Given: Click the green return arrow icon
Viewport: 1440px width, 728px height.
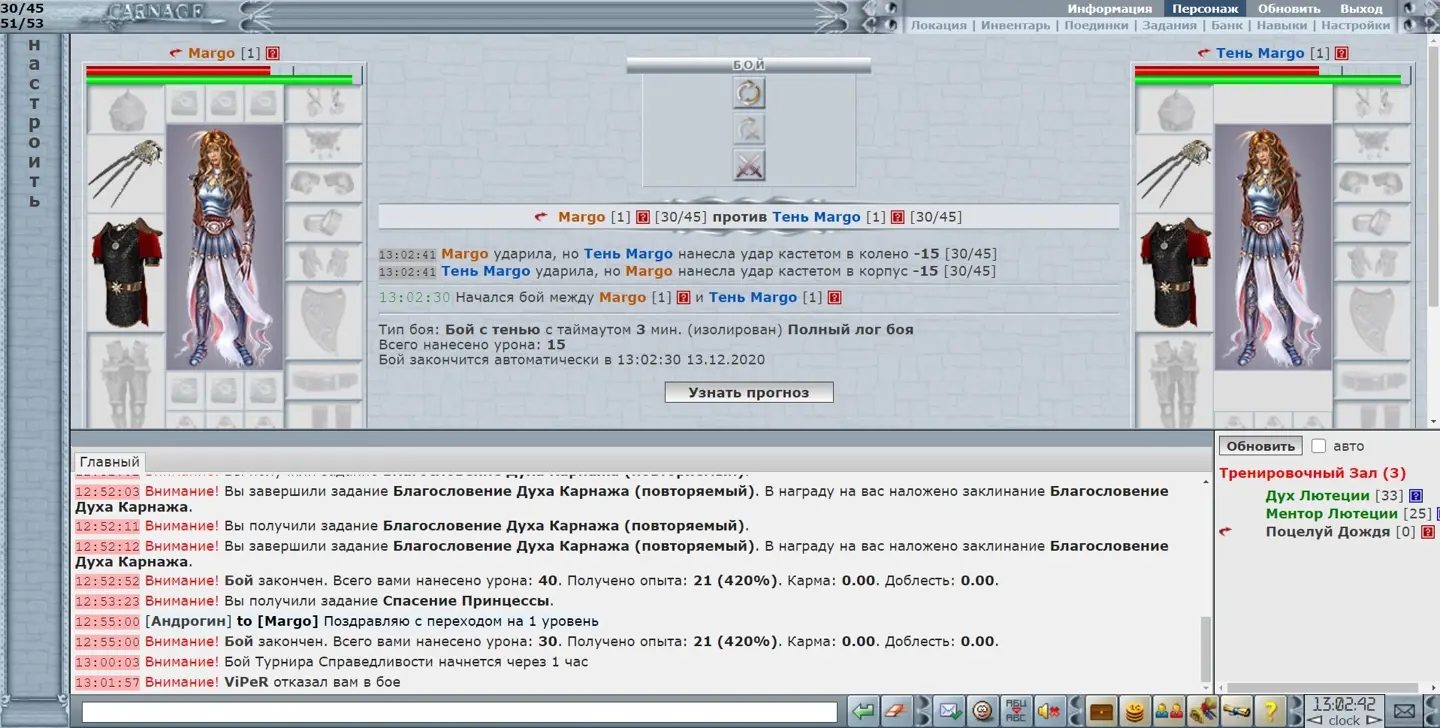Looking at the screenshot, I should [862, 711].
